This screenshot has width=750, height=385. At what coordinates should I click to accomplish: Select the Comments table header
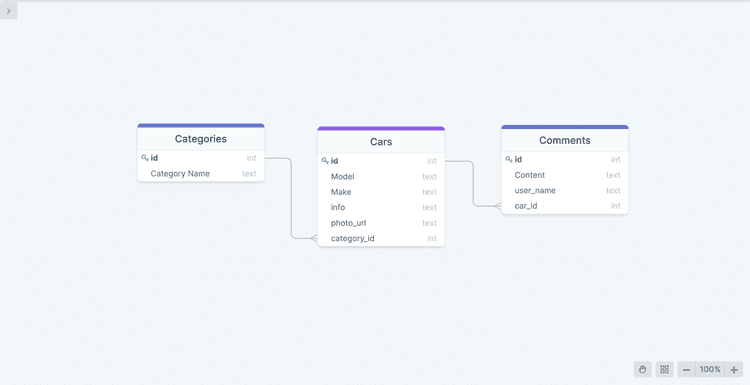click(565, 140)
